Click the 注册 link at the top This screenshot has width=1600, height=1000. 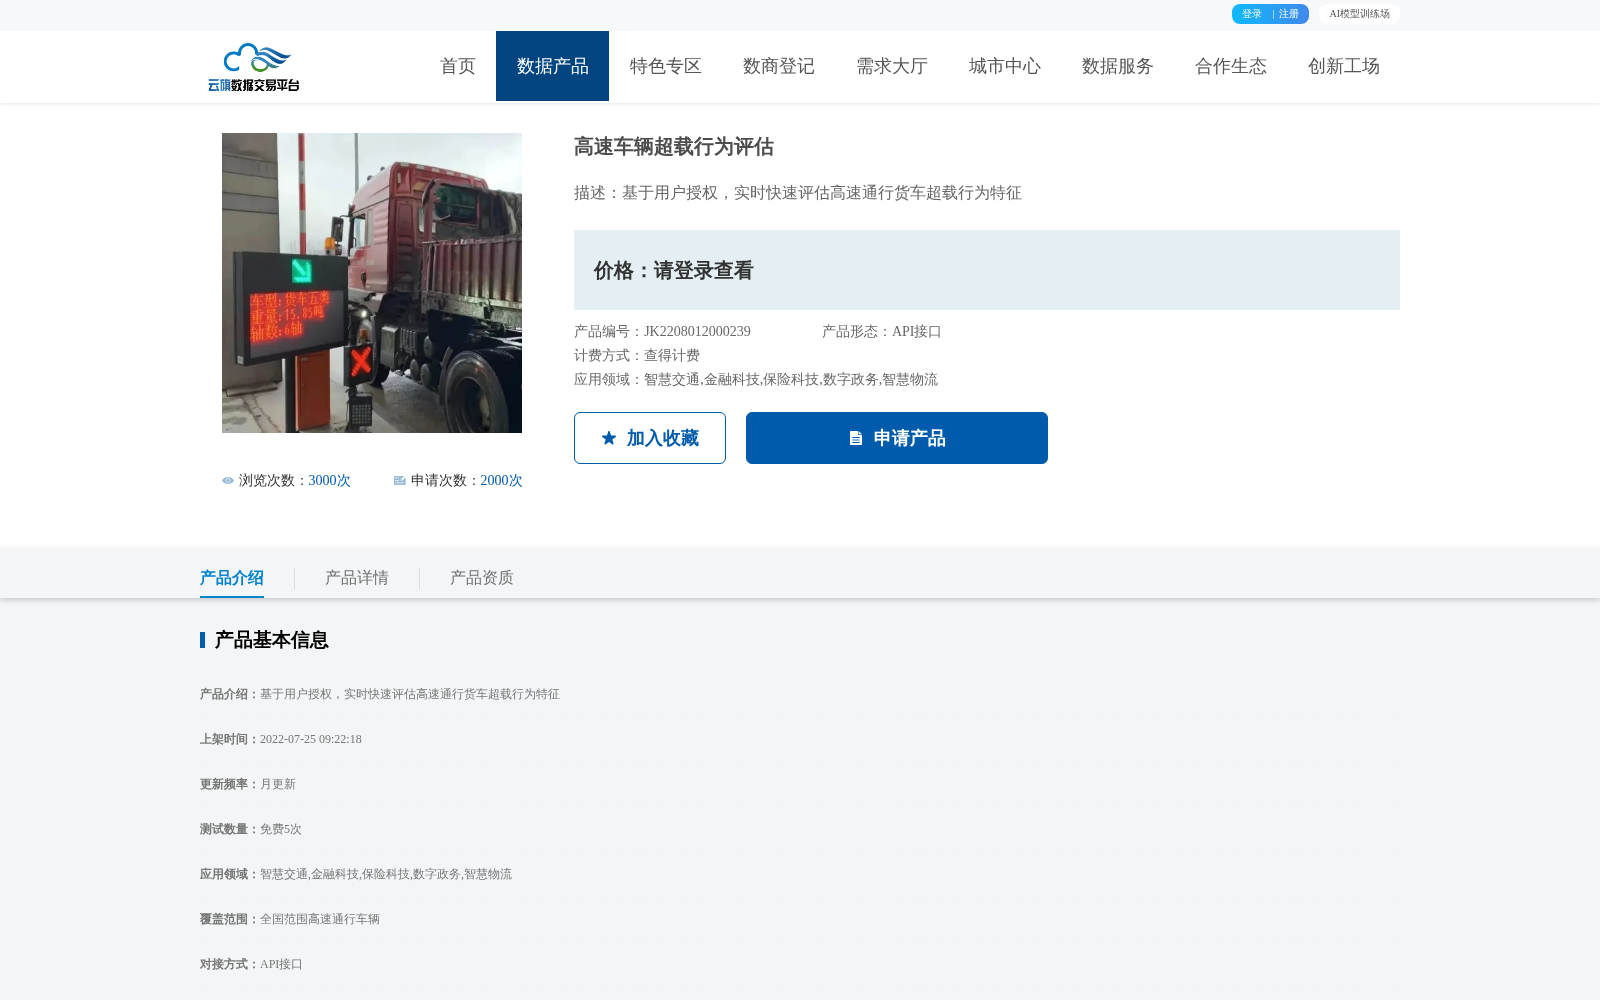1289,14
